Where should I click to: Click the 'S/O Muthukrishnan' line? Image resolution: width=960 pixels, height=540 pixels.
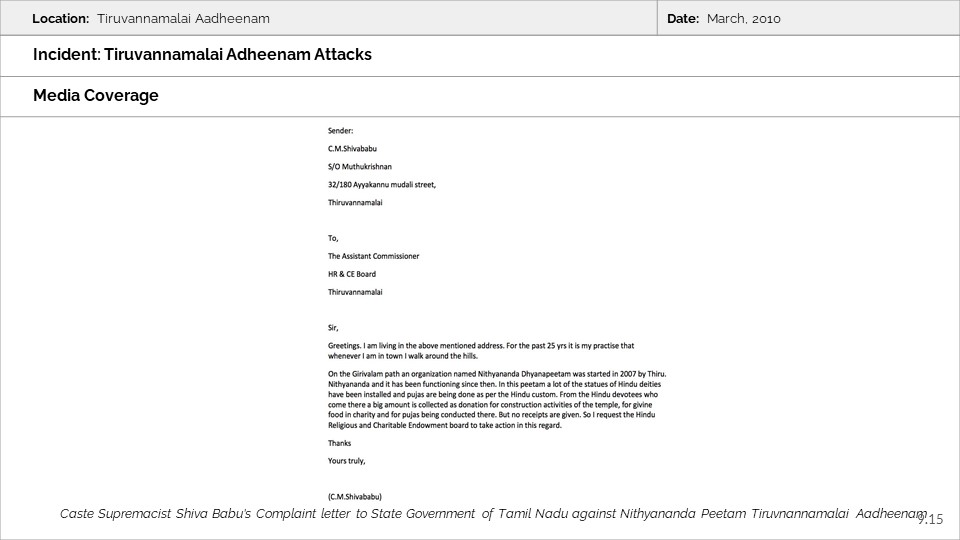tap(360, 166)
